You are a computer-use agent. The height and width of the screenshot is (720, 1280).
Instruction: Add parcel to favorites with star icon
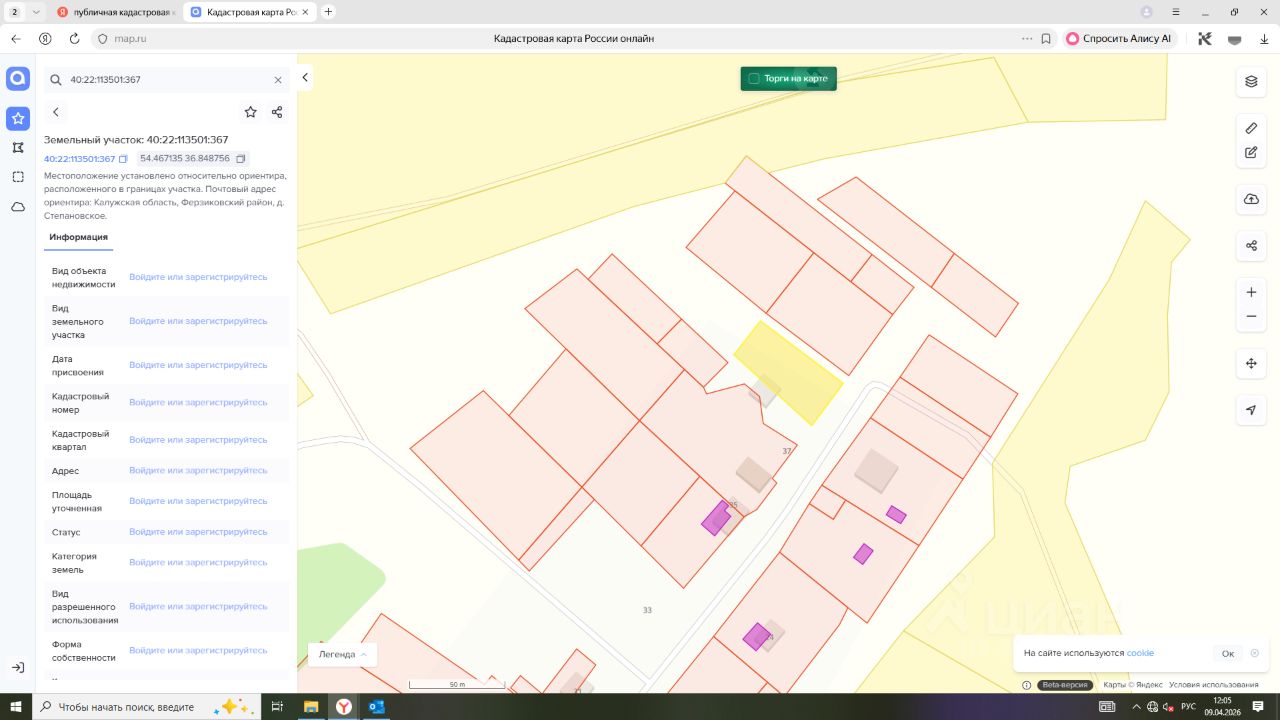coord(250,112)
